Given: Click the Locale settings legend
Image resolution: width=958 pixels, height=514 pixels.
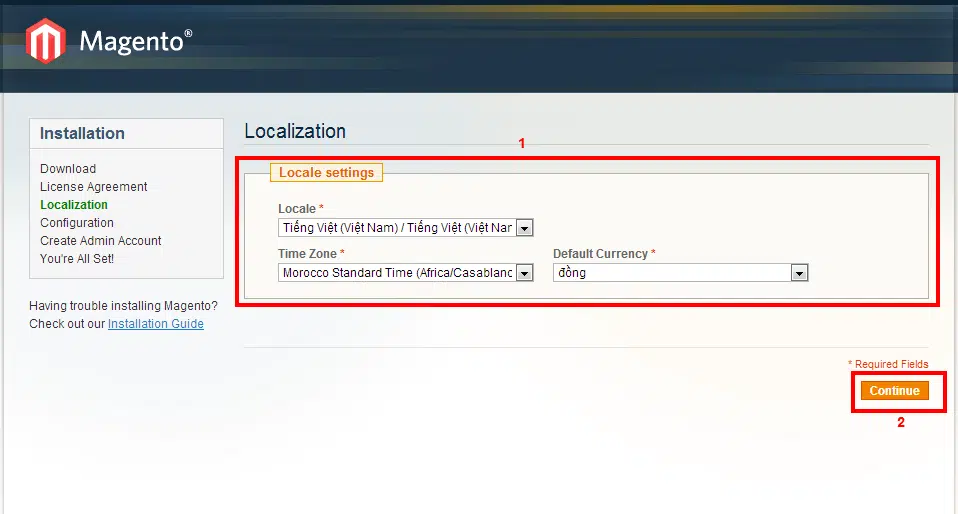Looking at the screenshot, I should point(326,172).
